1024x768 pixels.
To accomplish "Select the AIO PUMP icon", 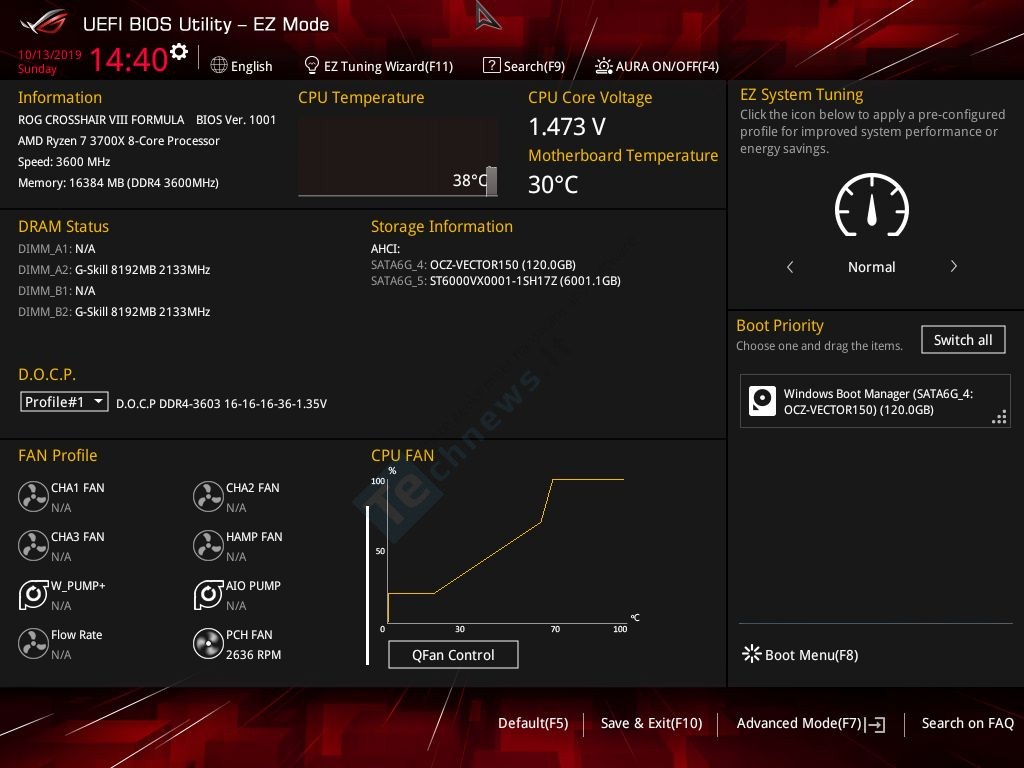I will click(208, 594).
